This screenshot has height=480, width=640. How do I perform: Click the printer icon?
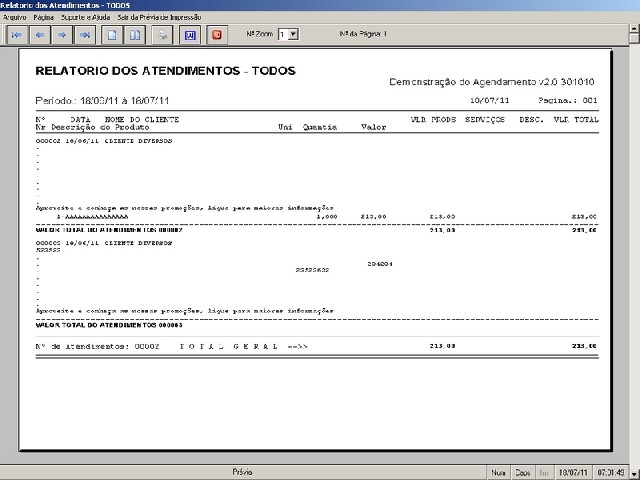(x=162, y=35)
